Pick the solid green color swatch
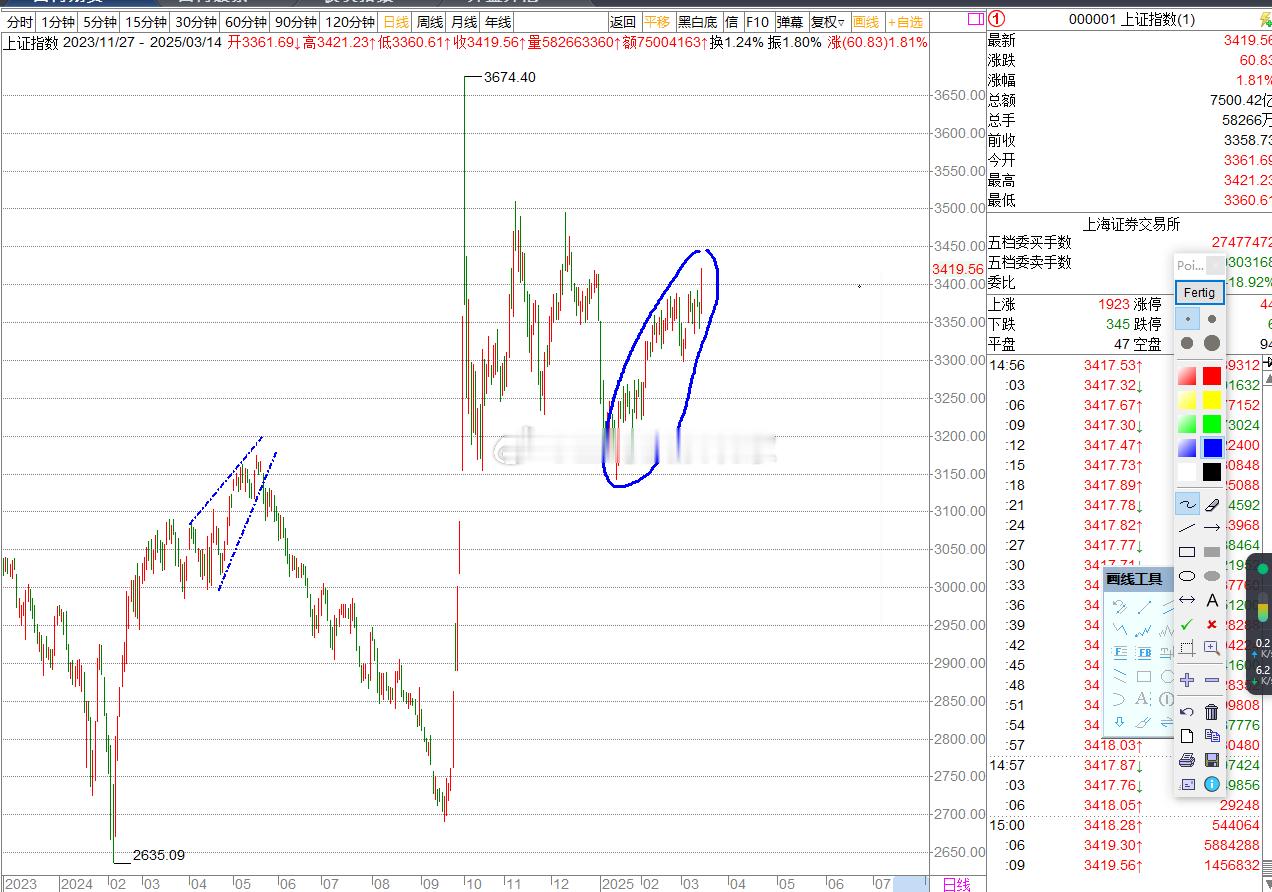 pyautogui.click(x=1212, y=424)
